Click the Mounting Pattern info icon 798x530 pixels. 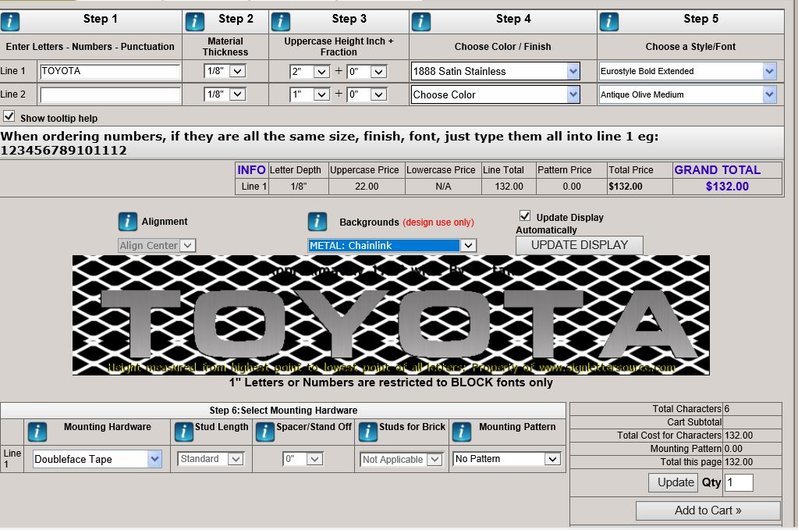pos(462,432)
